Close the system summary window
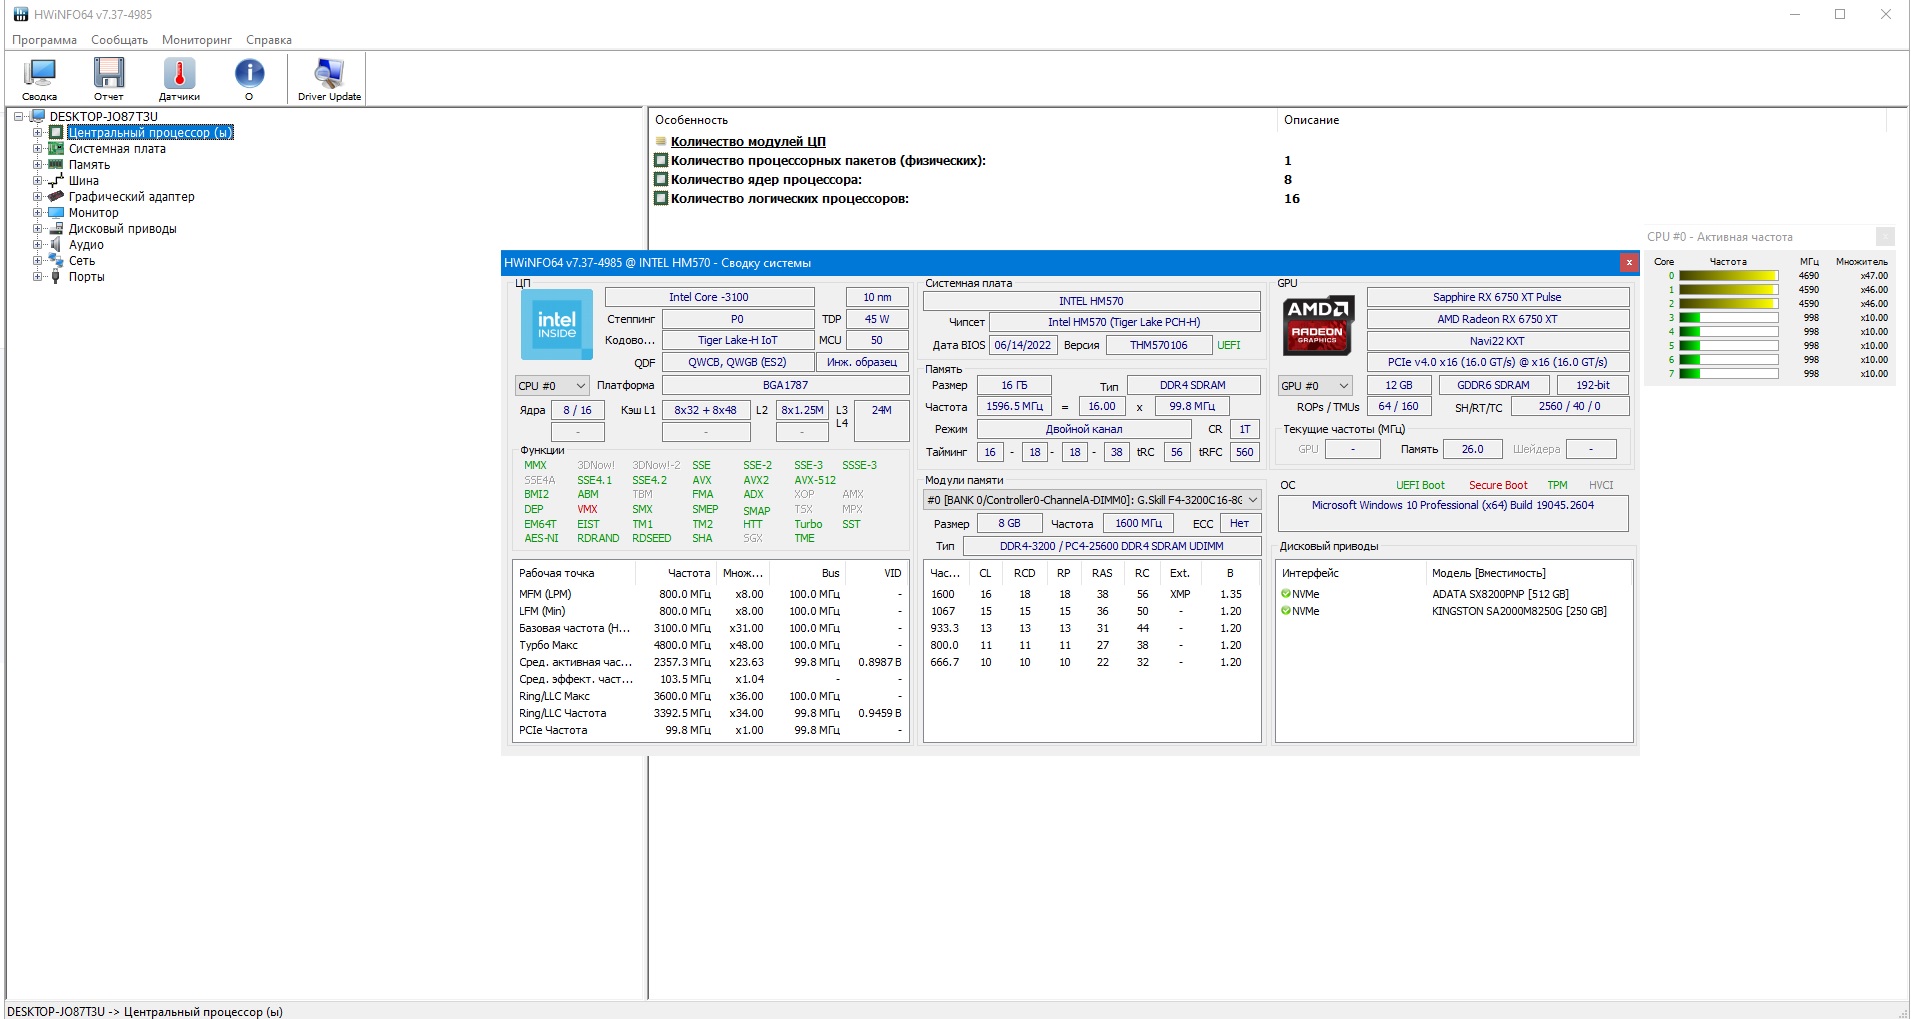This screenshot has width=1911, height=1019. pyautogui.click(x=1629, y=263)
